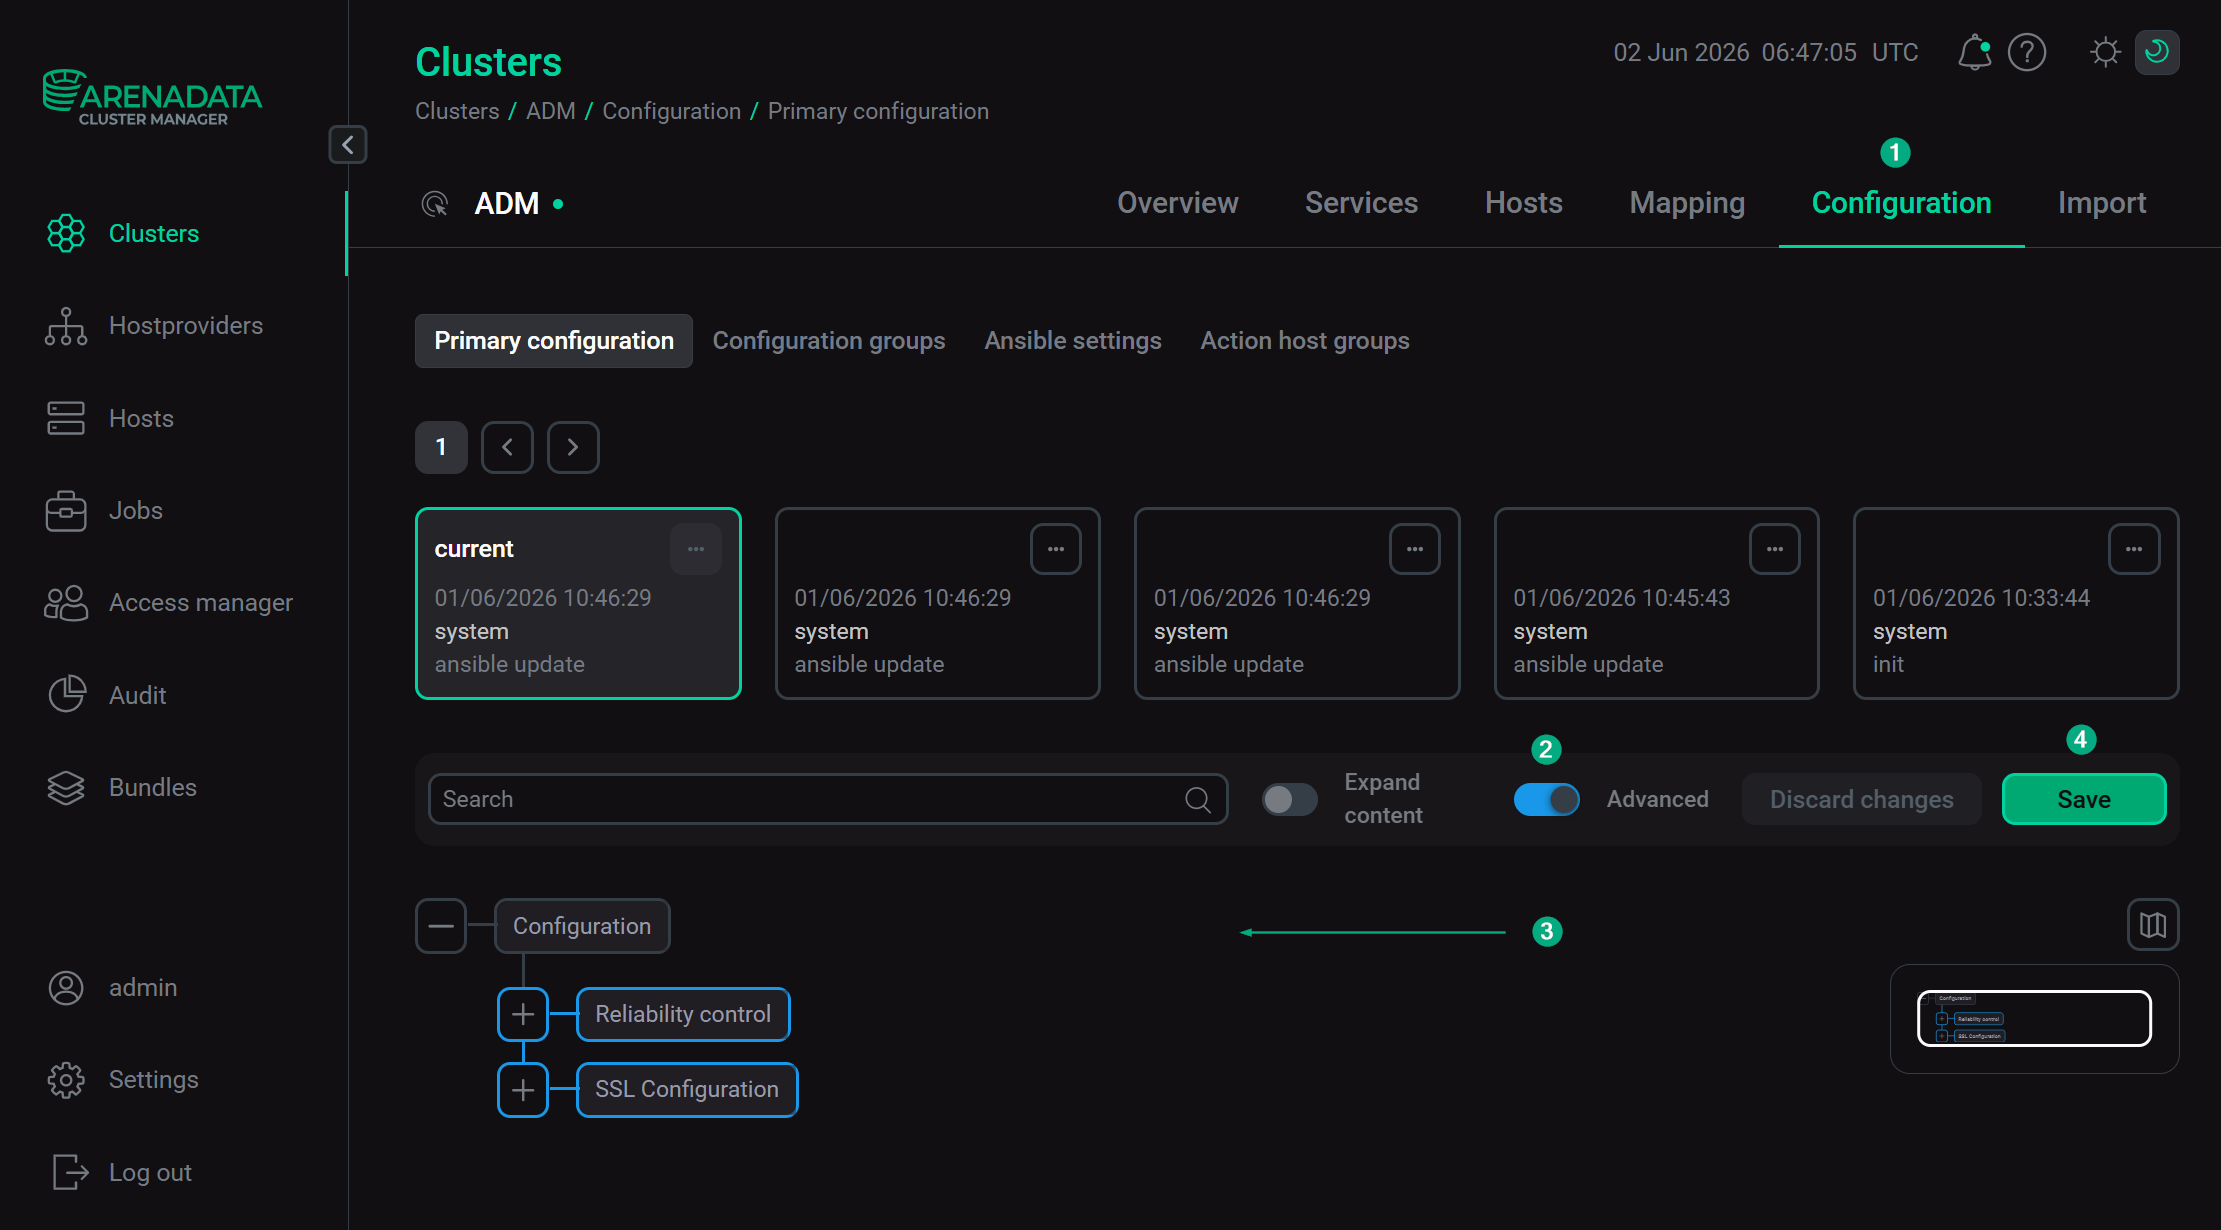The width and height of the screenshot is (2221, 1230).
Task: Select the Configuration tree node
Action: pyautogui.click(x=582, y=926)
